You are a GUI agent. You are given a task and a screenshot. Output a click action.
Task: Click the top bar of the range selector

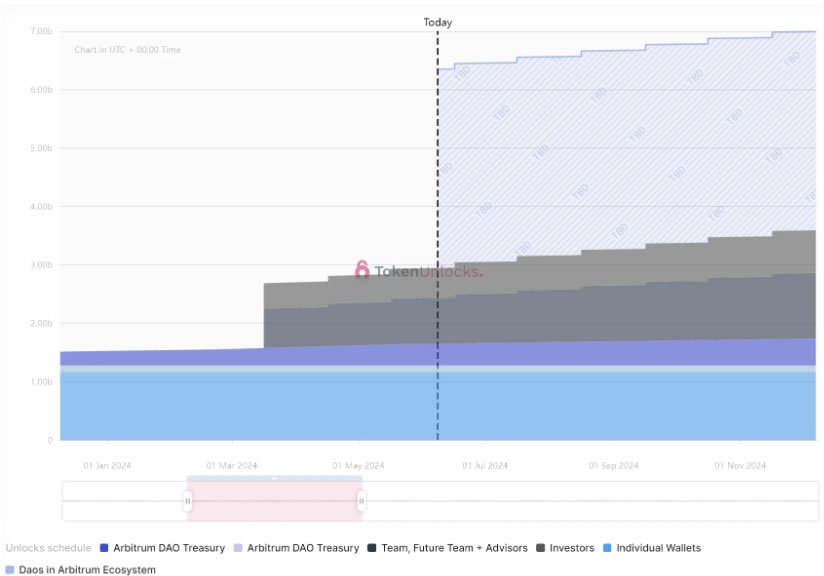tap(274, 478)
